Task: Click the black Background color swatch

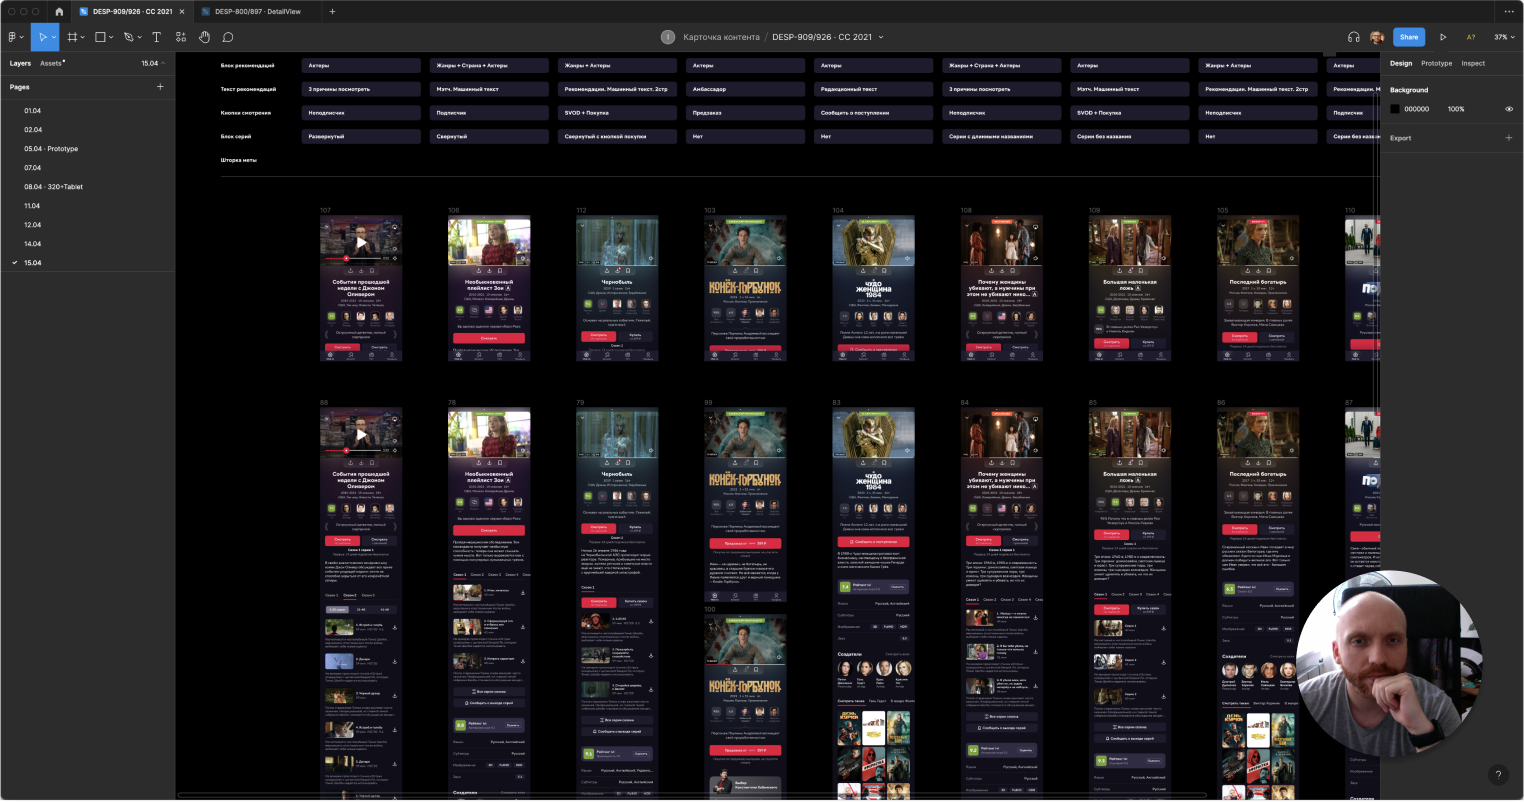Action: [1395, 109]
